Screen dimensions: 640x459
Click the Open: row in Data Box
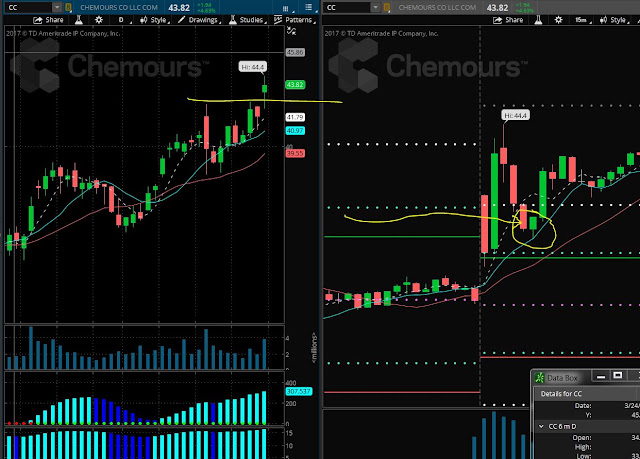click(x=587, y=437)
